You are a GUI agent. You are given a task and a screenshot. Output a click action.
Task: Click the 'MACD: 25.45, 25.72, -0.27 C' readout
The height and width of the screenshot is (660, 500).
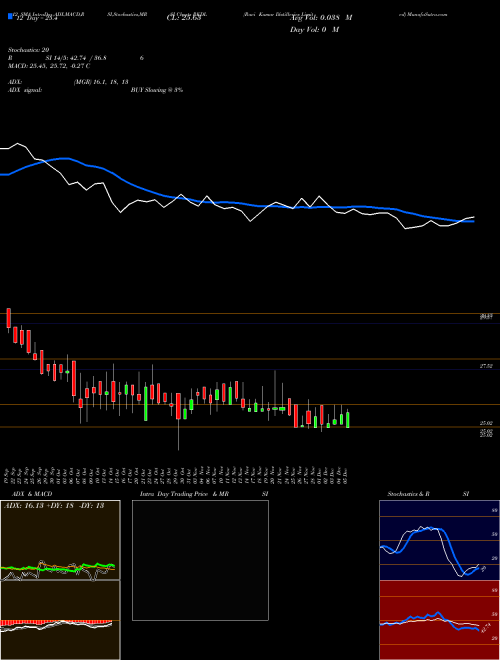(x=49, y=66)
